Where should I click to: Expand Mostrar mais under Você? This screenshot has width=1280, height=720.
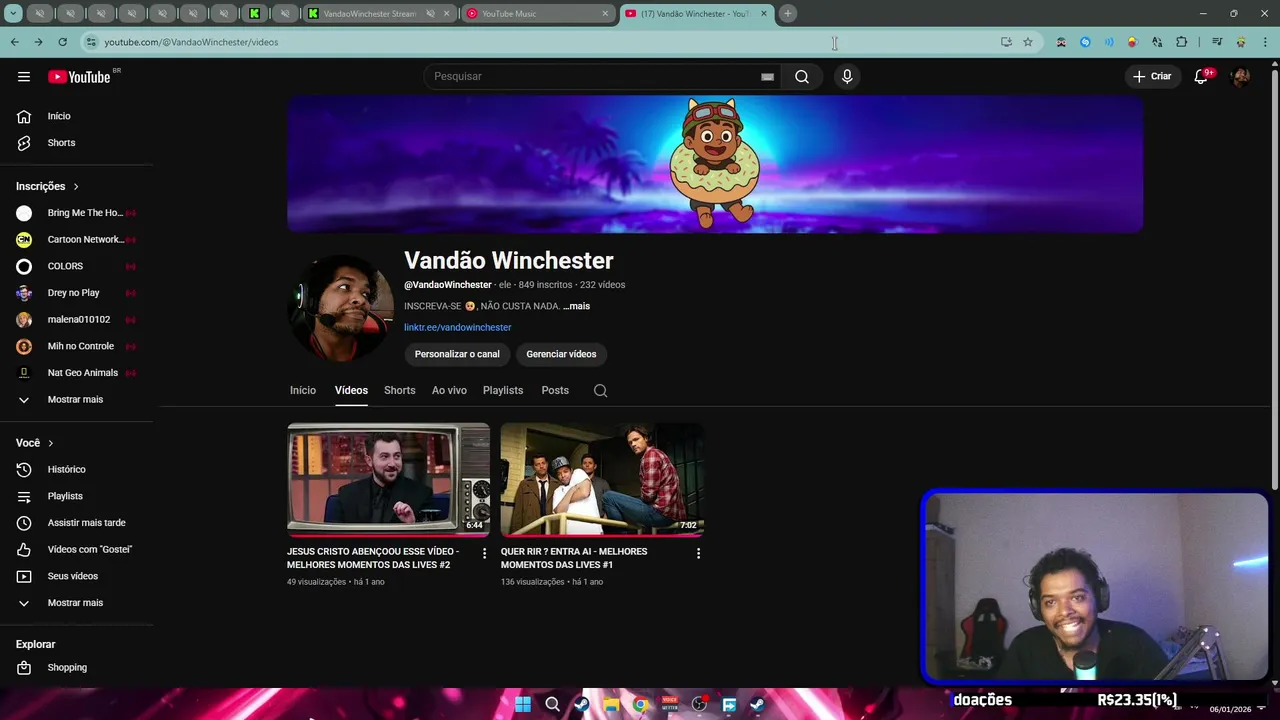(x=77, y=603)
